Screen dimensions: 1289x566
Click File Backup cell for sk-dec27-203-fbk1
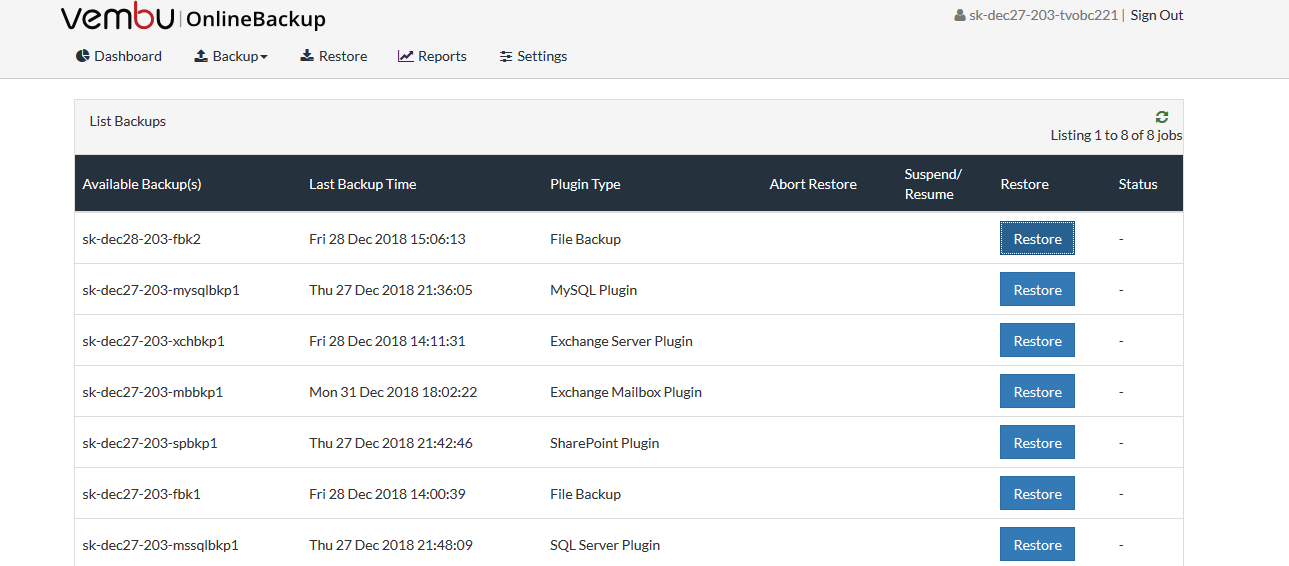click(585, 494)
